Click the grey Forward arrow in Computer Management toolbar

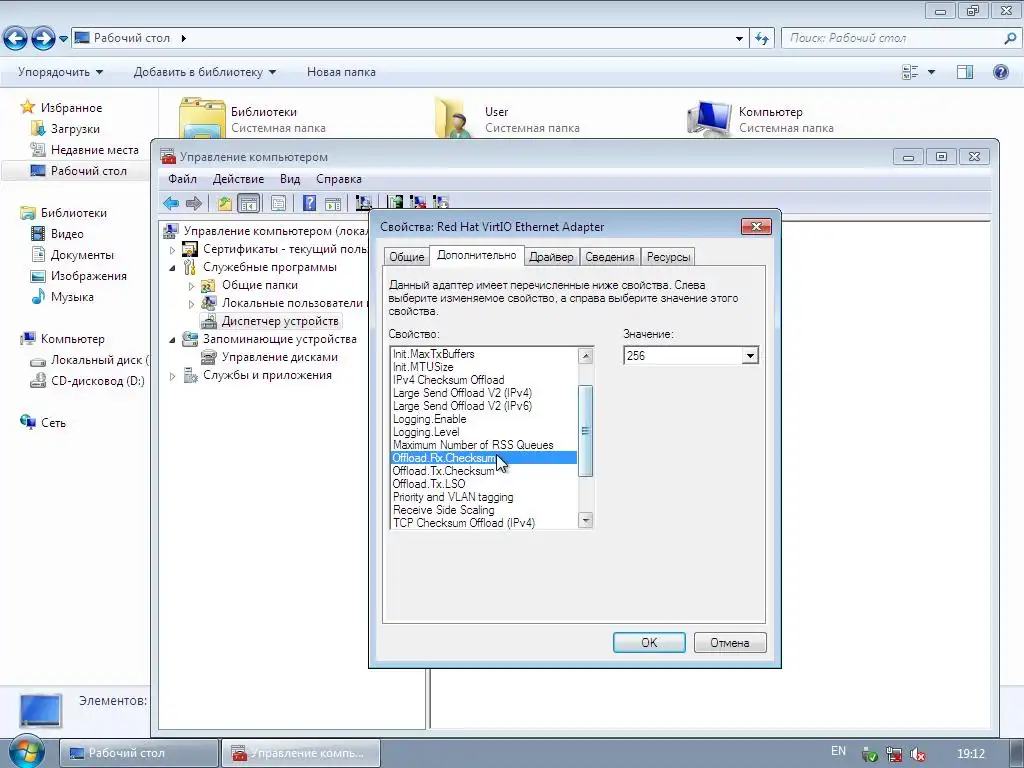pos(194,203)
